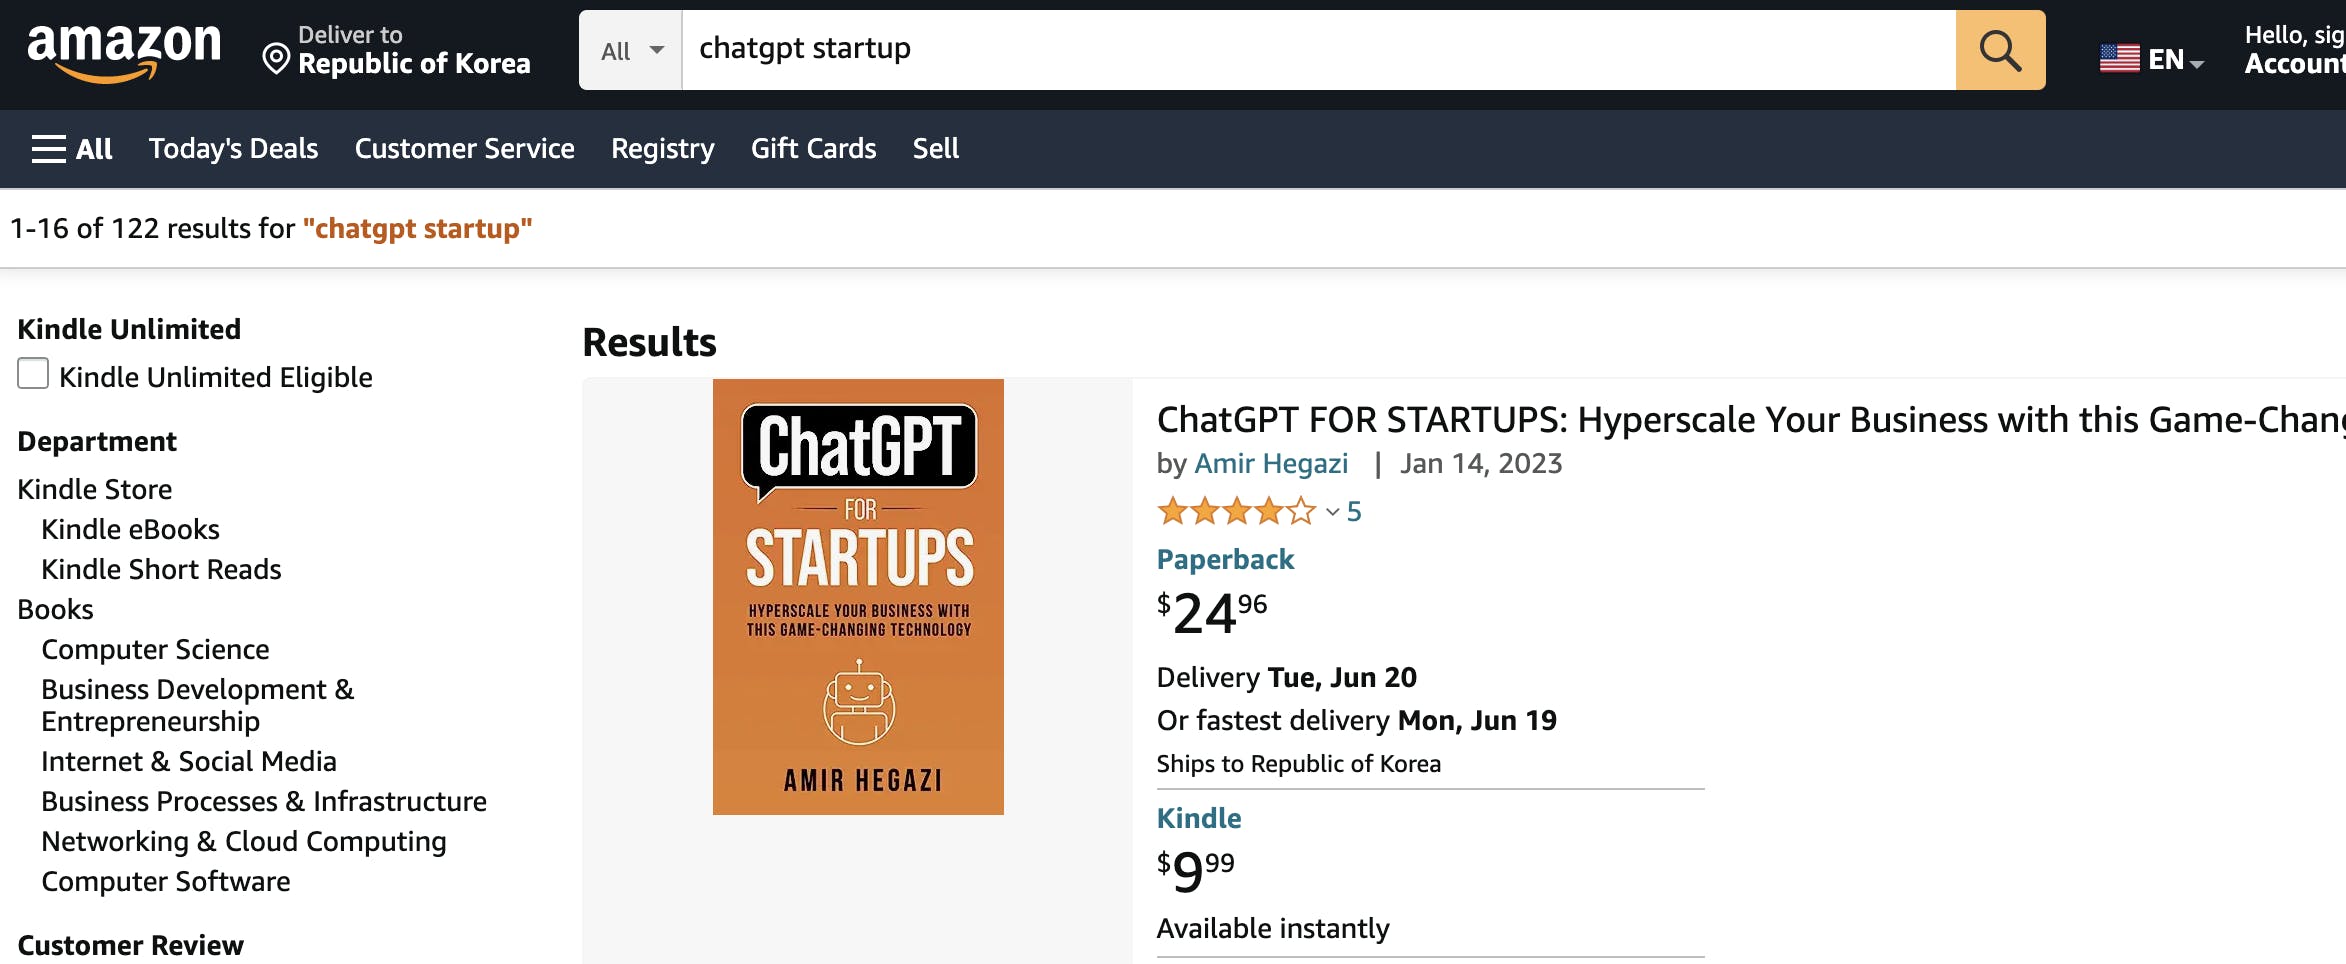Expand the EN language selector

pyautogui.click(x=2175, y=61)
